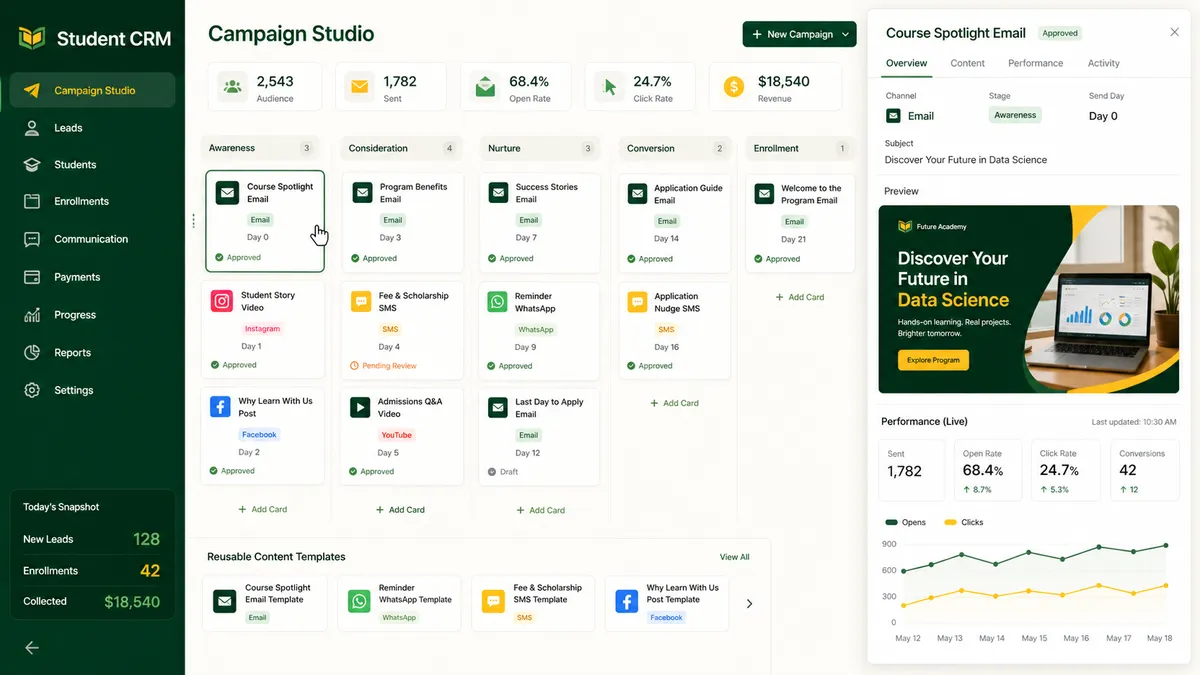Click the Leads person icon in sidebar
Image resolution: width=1200 pixels, height=675 pixels.
click(32, 128)
